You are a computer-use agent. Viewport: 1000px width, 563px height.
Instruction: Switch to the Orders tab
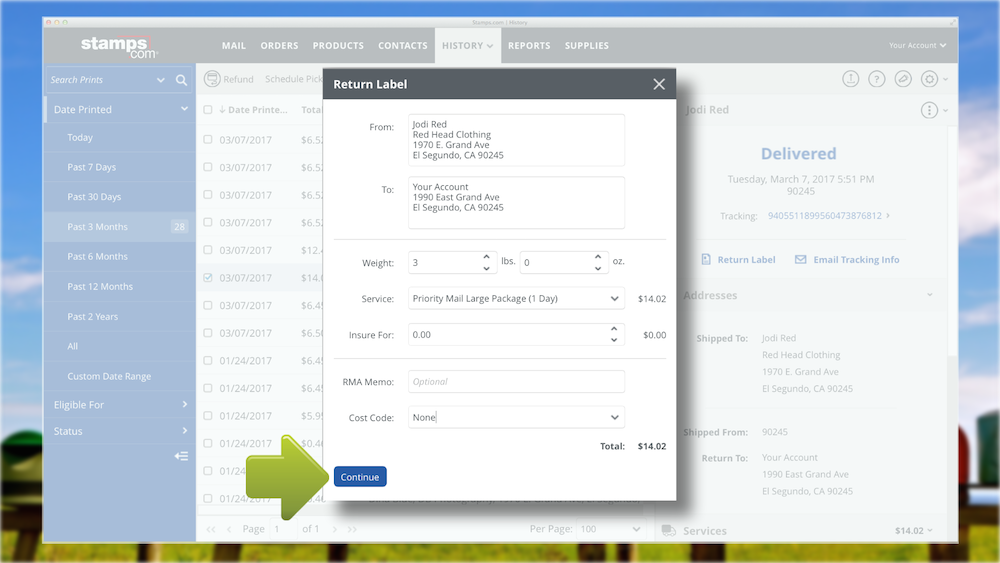(279, 46)
